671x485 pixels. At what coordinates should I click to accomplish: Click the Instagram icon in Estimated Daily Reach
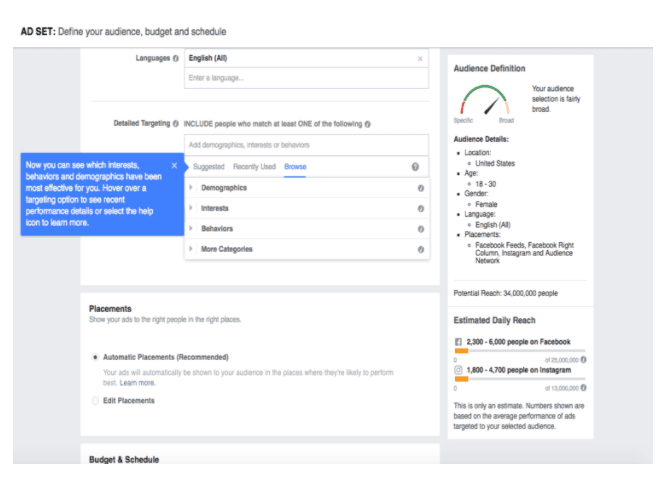point(458,370)
